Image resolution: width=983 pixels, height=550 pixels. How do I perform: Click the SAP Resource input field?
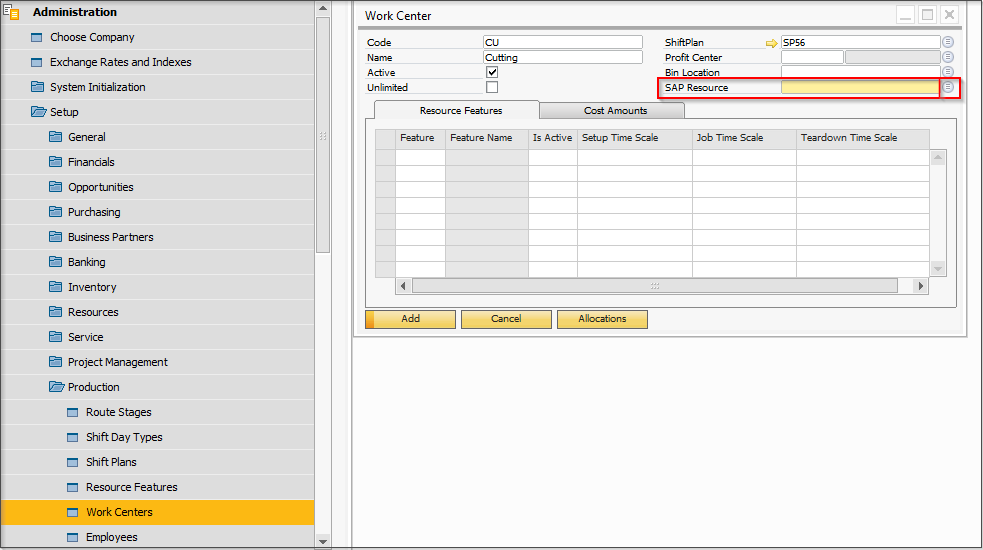pos(859,88)
